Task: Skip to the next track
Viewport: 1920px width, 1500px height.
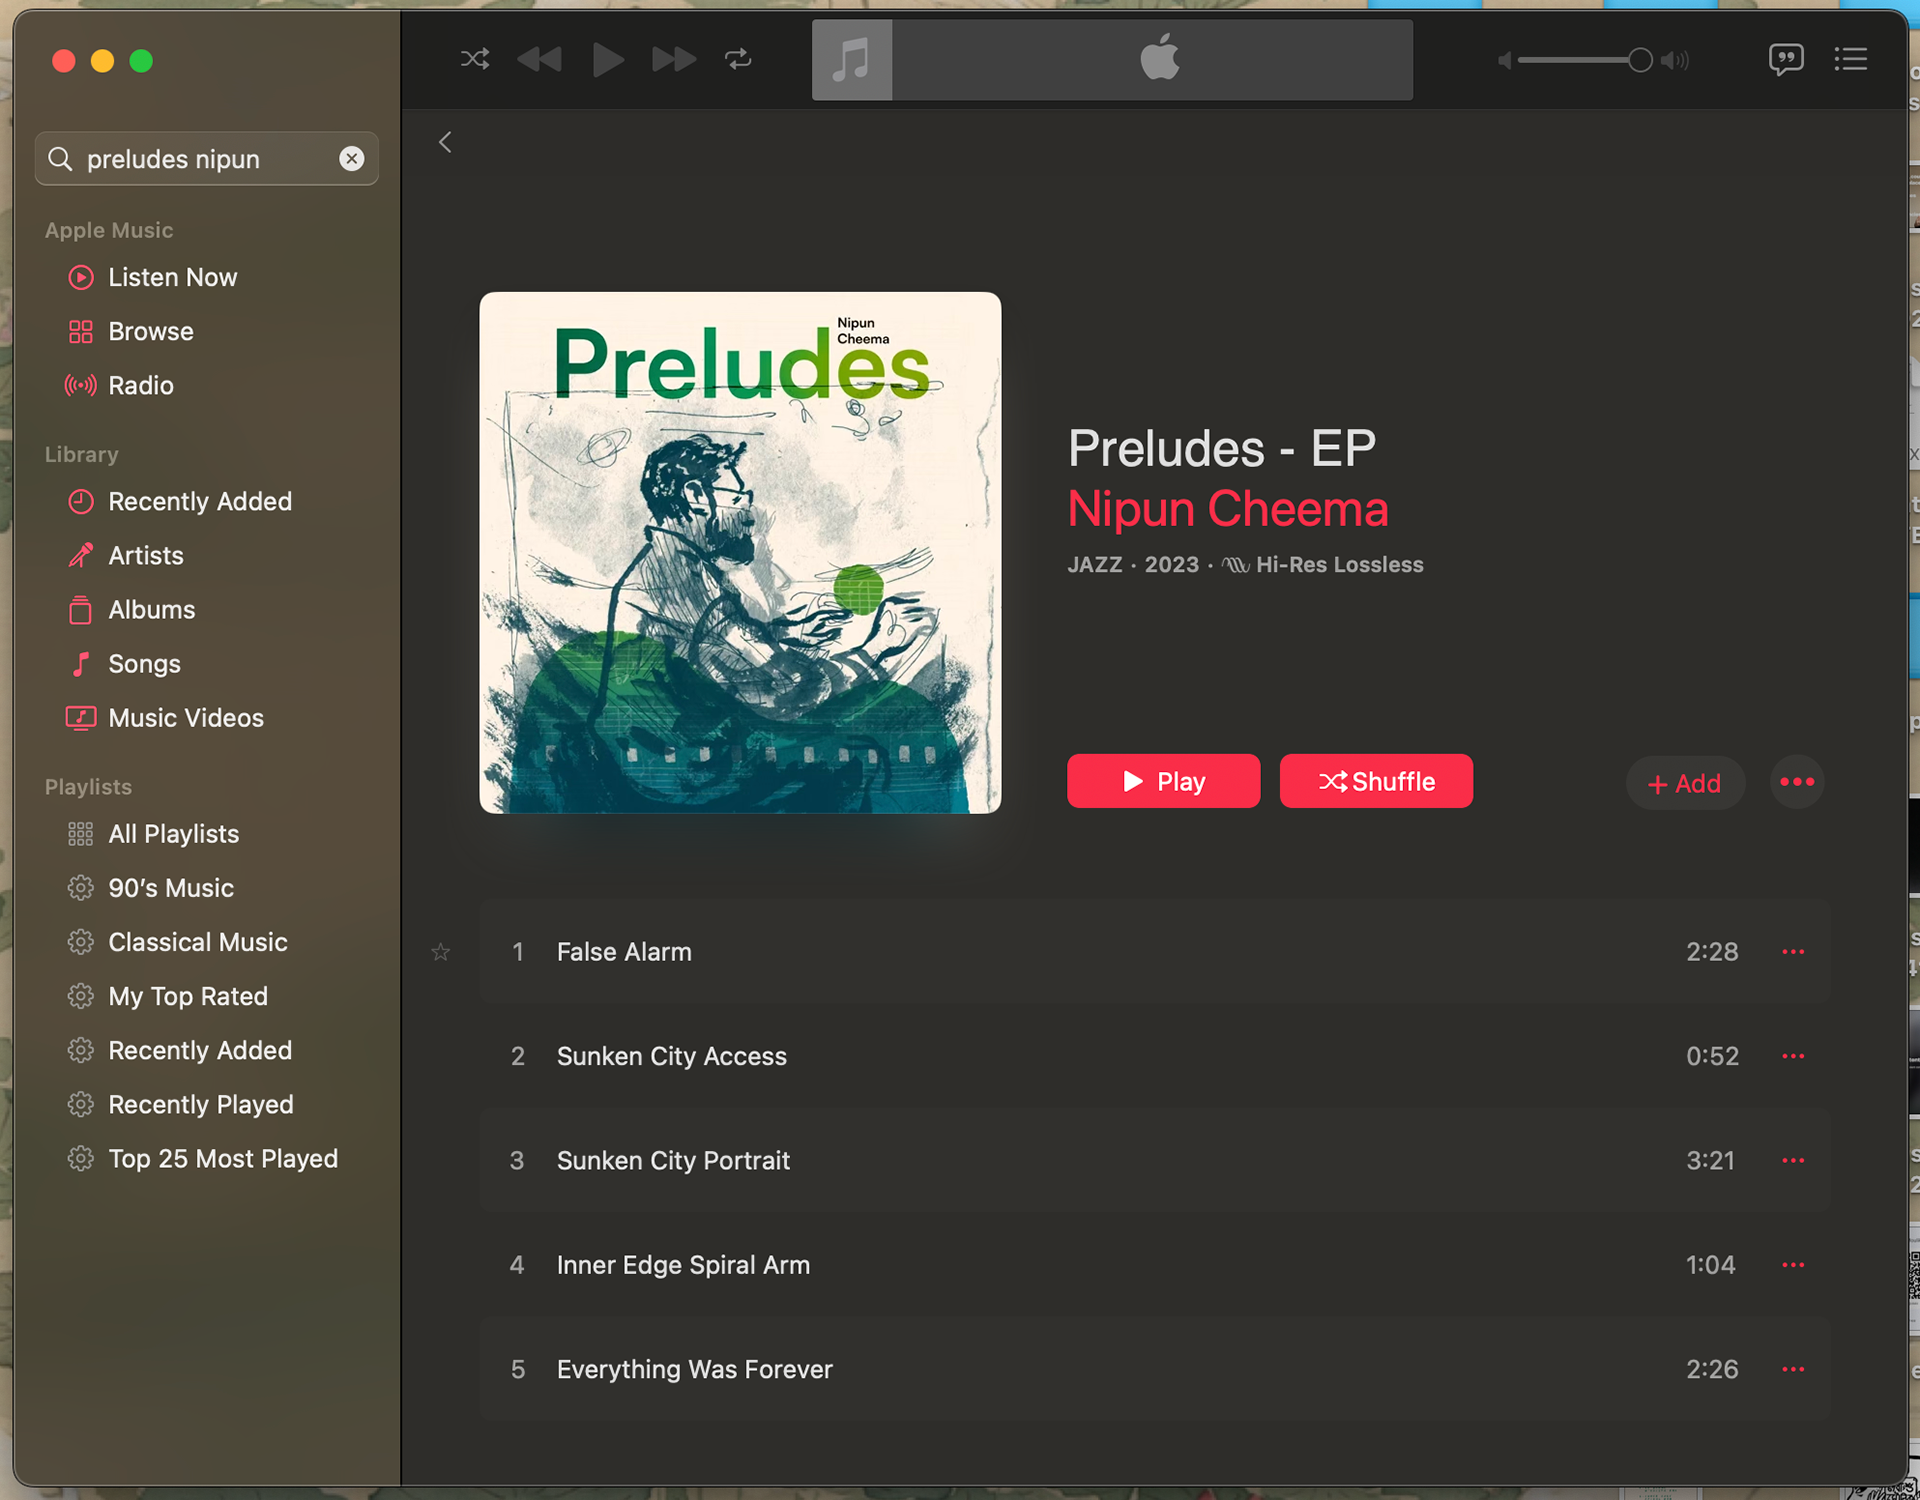Action: (674, 59)
